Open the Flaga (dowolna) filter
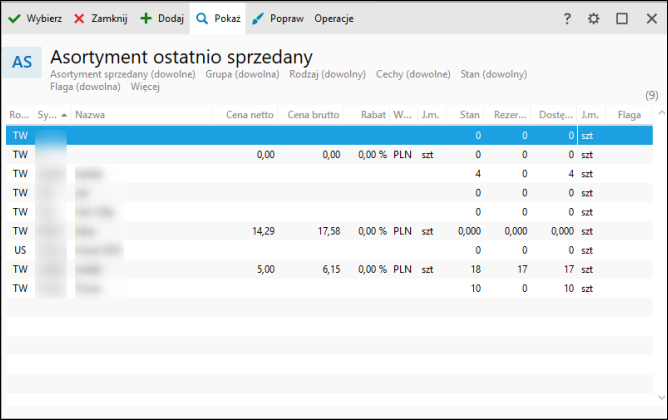This screenshot has width=668, height=420. pos(85,87)
